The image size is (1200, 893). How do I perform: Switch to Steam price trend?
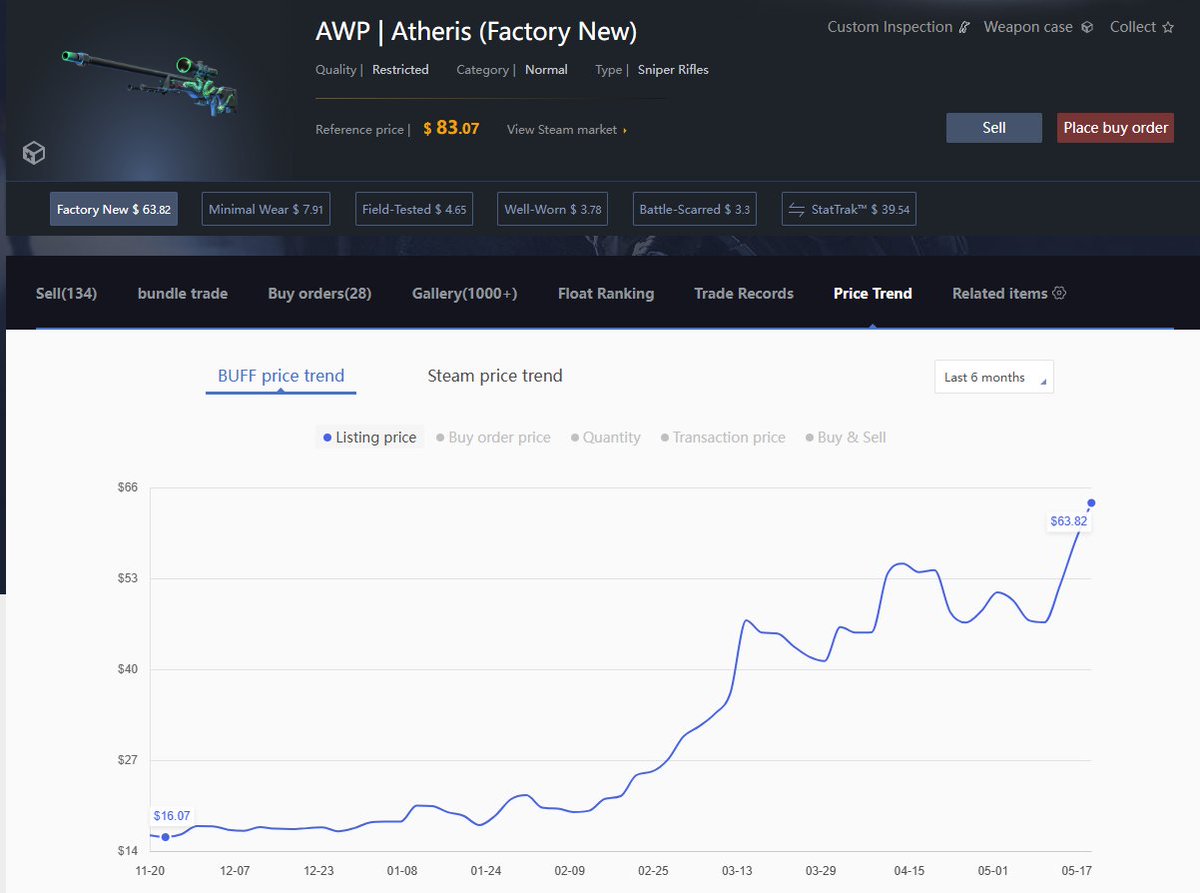click(495, 376)
